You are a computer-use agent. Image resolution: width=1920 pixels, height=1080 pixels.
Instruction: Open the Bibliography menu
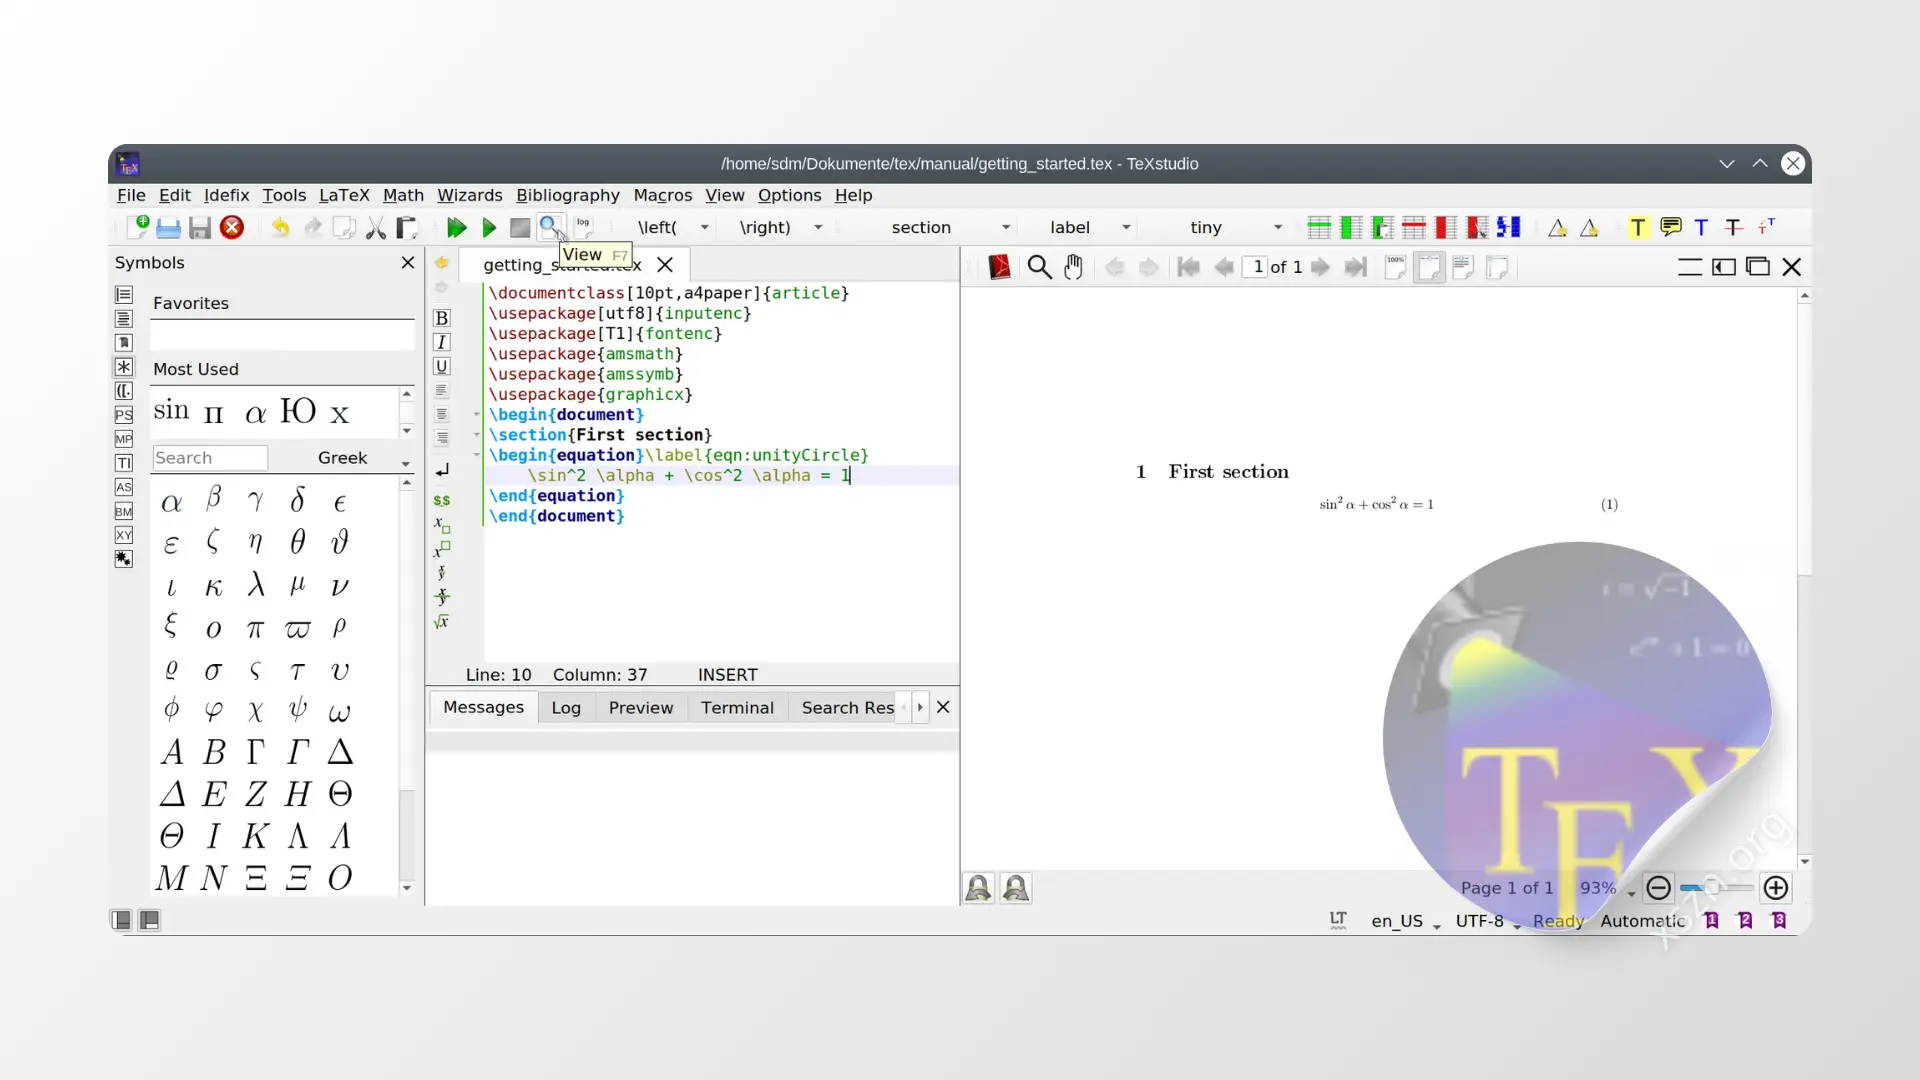point(567,195)
